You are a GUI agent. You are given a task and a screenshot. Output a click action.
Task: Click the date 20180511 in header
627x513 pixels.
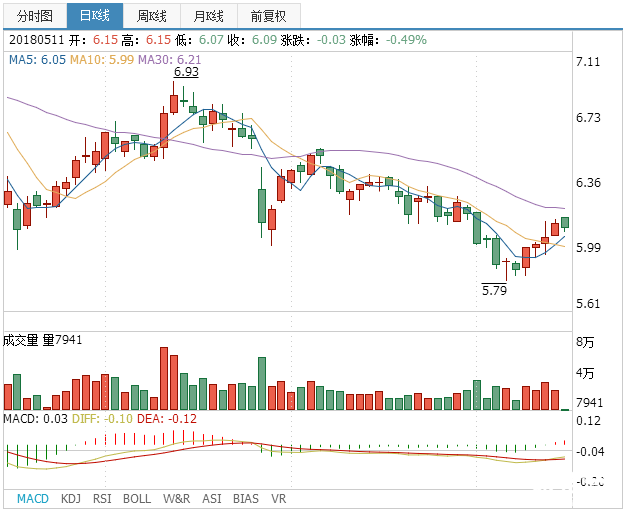point(36,40)
